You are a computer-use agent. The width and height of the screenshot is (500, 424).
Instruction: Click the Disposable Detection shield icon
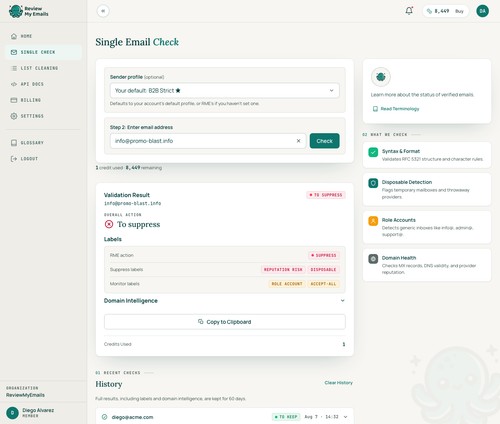(373, 183)
